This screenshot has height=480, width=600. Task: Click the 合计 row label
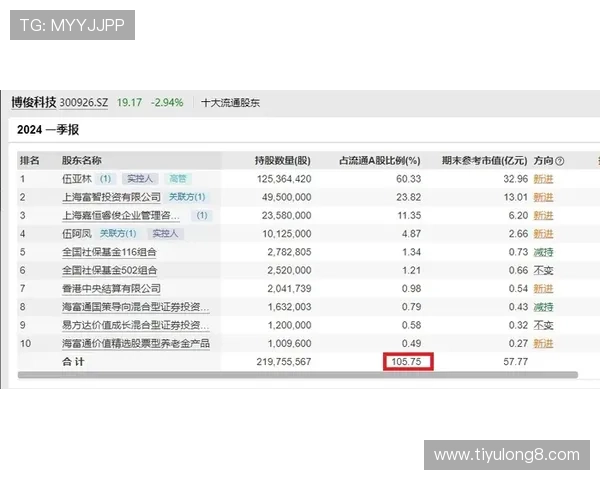73,362
